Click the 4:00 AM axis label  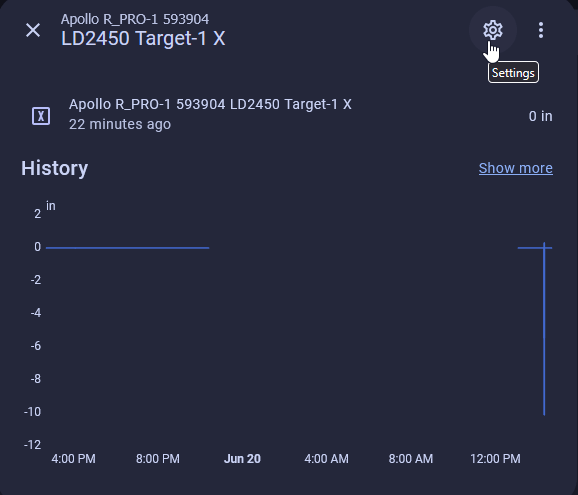(326, 459)
